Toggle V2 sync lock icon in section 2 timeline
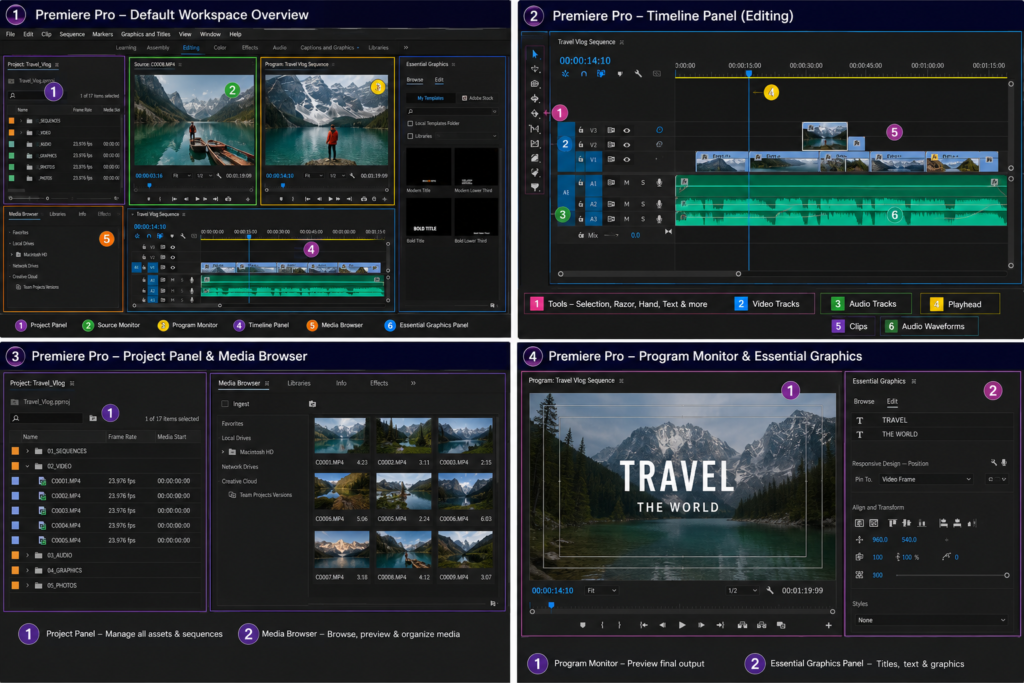The image size is (1024, 683). pos(611,144)
